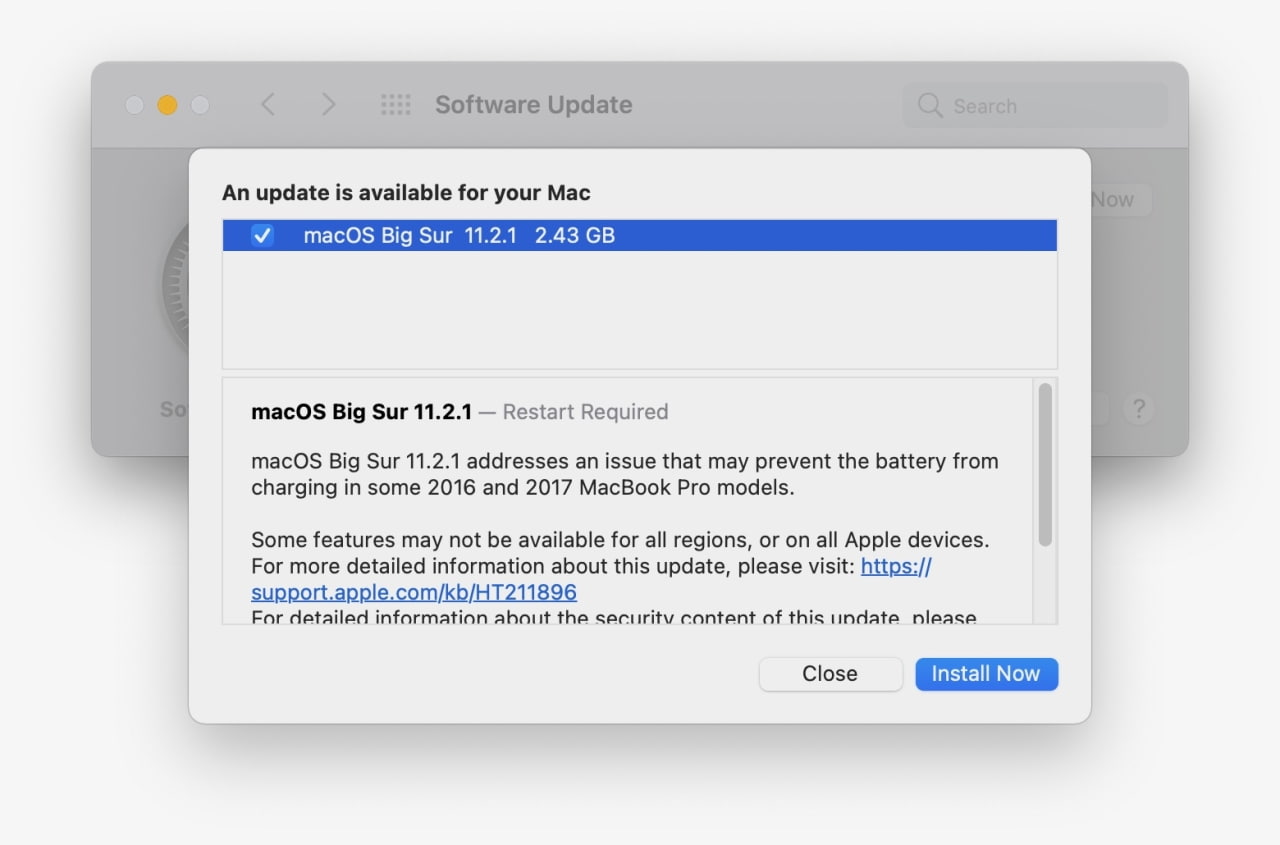The image size is (1280, 845).
Task: Click the magnifying glass search icon
Action: (930, 106)
